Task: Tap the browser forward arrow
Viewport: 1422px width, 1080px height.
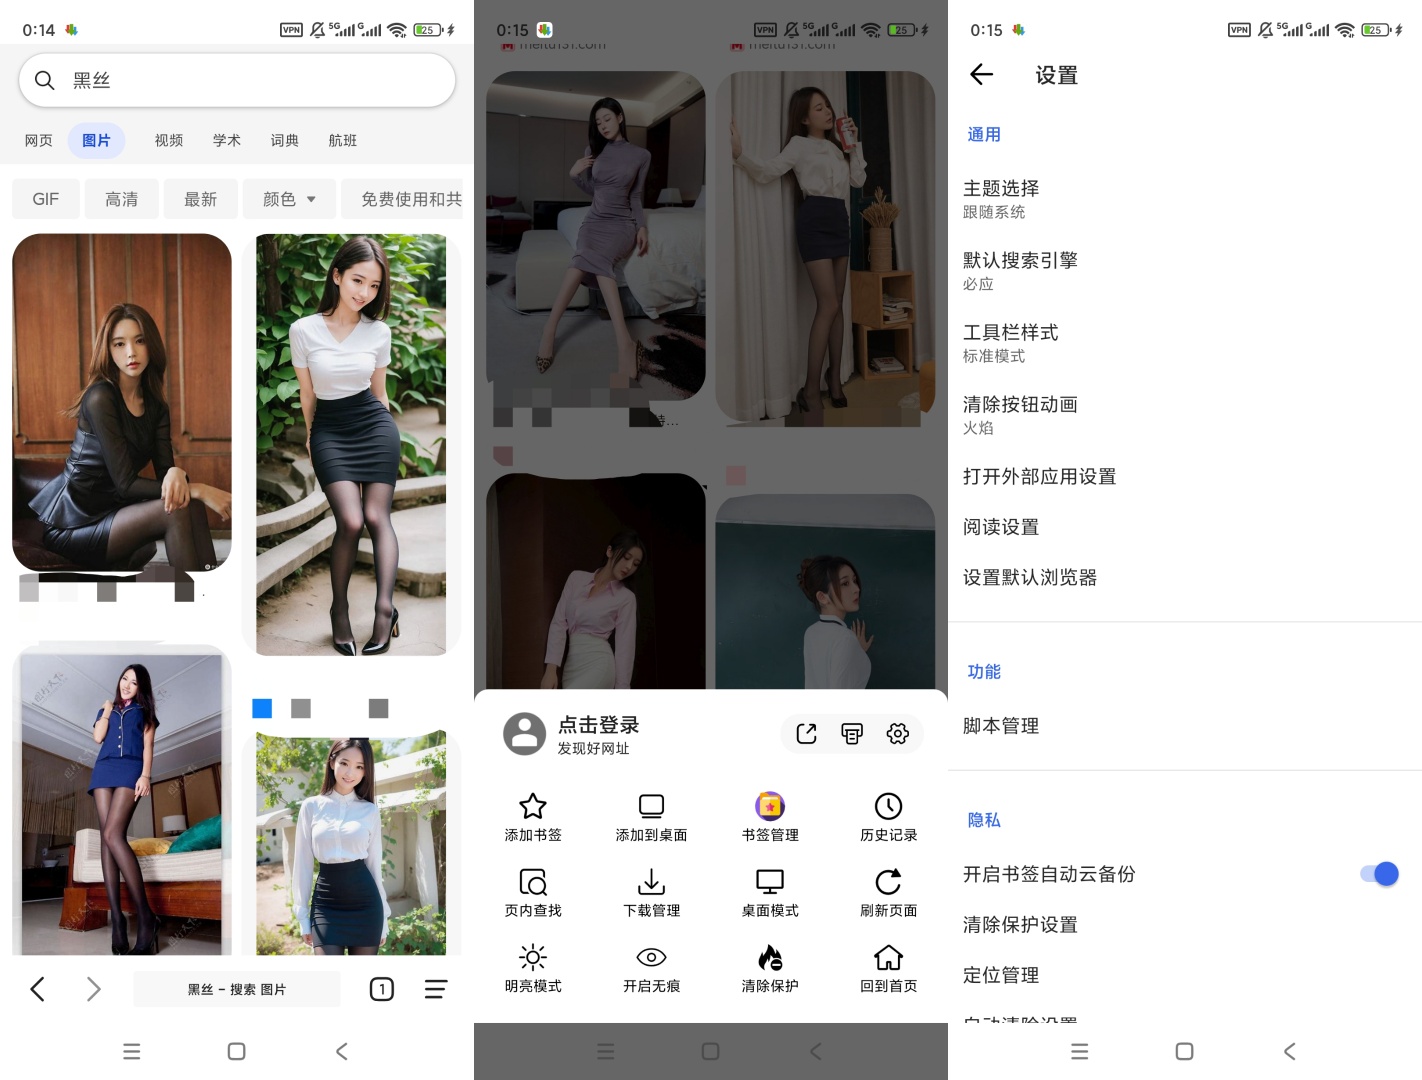Action: pos(93,989)
